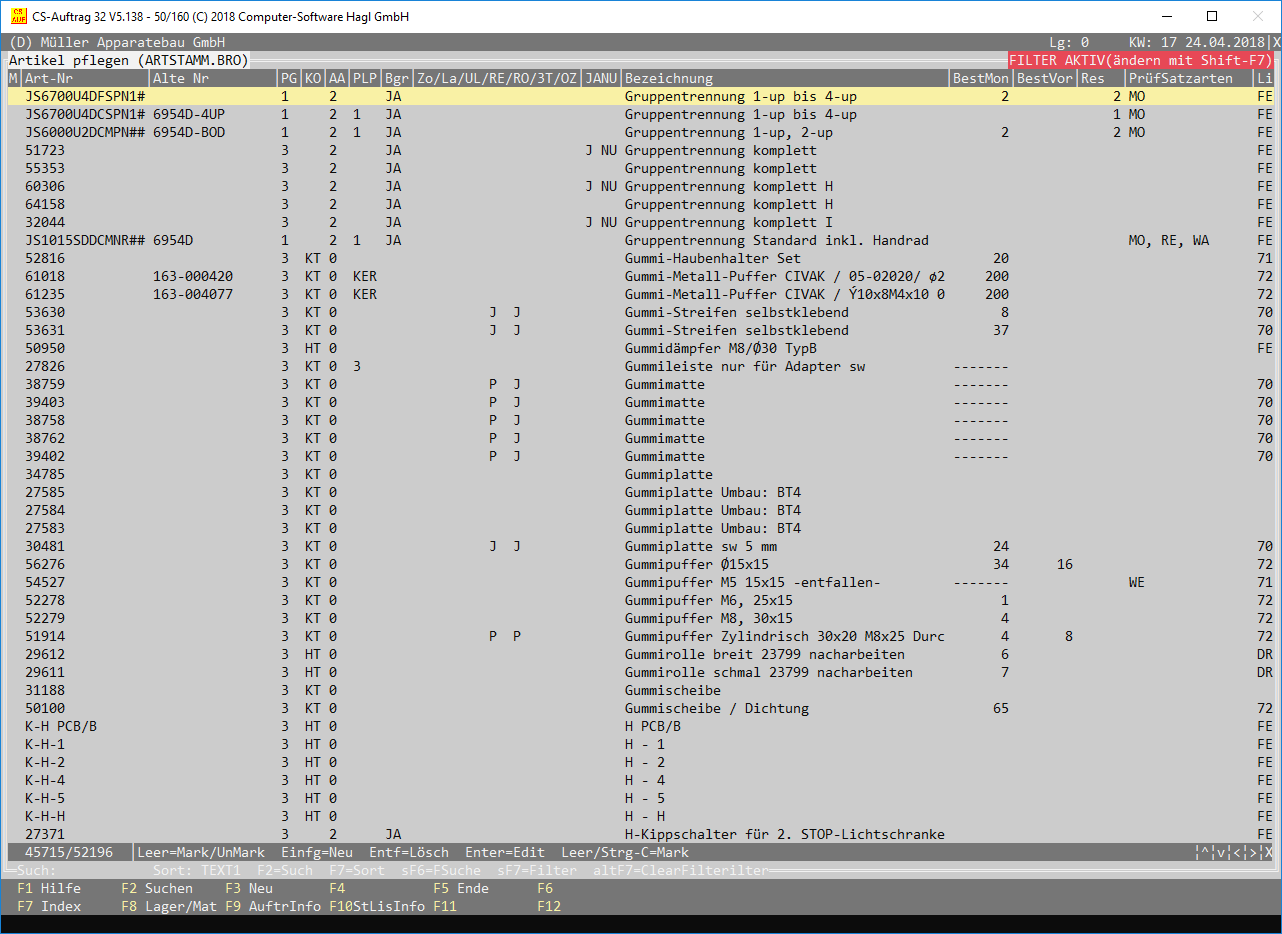The height and width of the screenshot is (934, 1282).
Task: Select F8 Lager/Mat function
Action: pyautogui.click(x=157, y=906)
